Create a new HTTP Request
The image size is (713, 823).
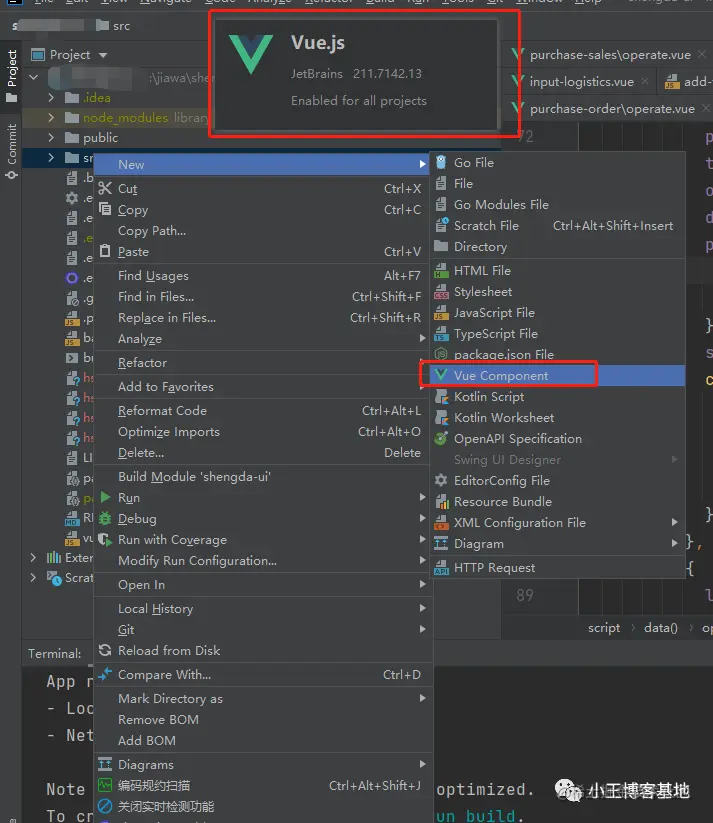click(558, 568)
